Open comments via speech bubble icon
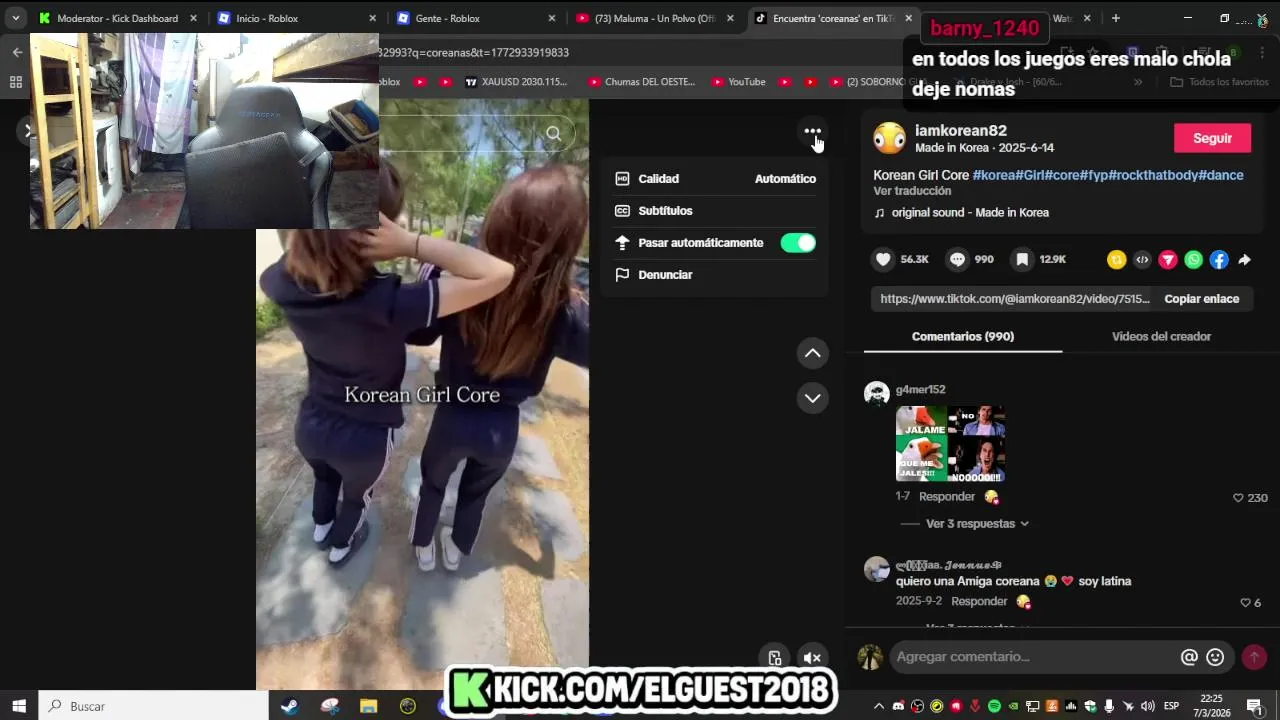This screenshot has height=720, width=1280. pos(957,259)
